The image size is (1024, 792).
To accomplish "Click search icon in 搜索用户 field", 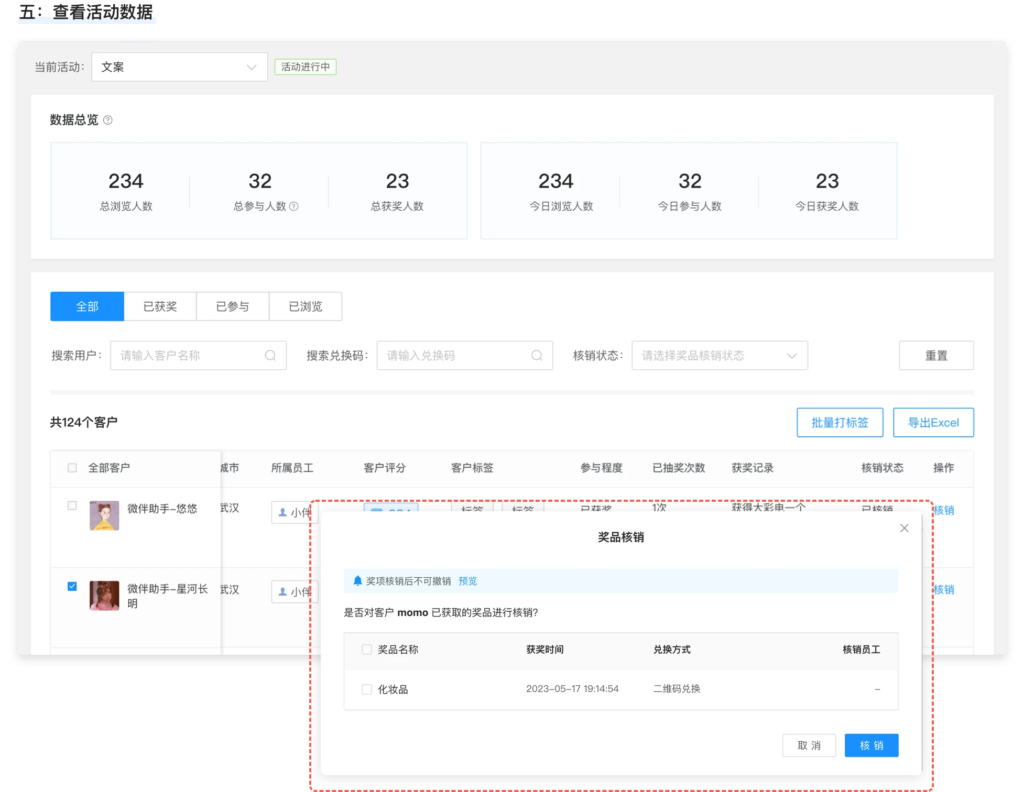I will click(x=271, y=355).
